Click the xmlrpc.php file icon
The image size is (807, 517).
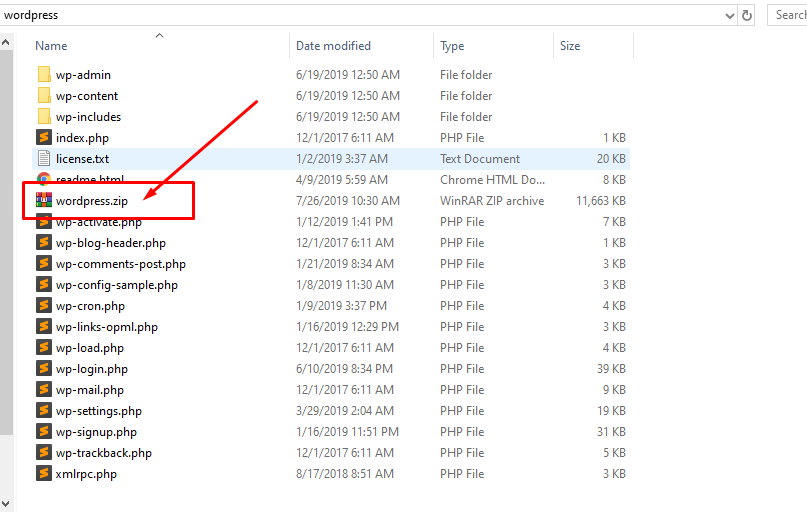coord(44,473)
